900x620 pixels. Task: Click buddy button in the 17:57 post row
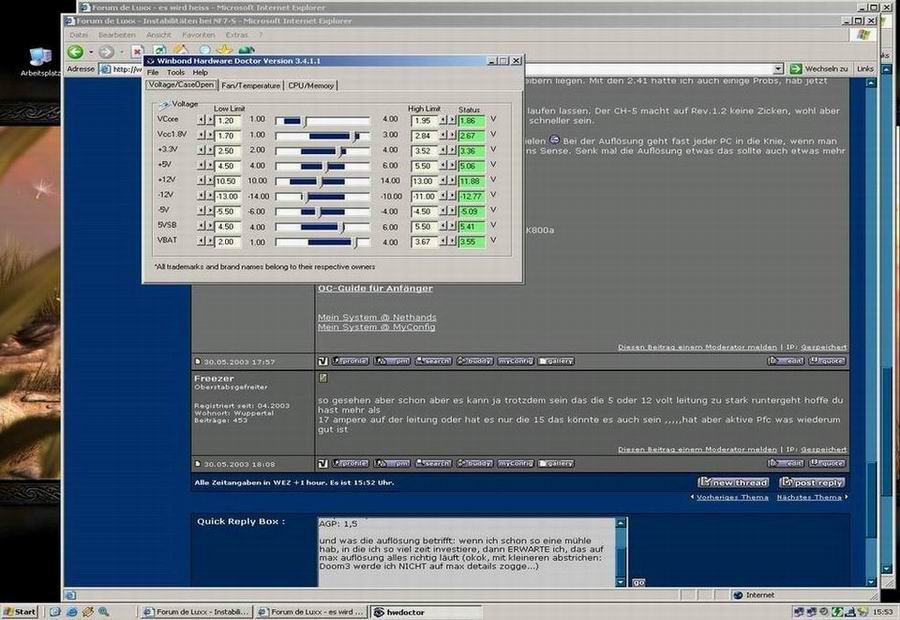475,361
